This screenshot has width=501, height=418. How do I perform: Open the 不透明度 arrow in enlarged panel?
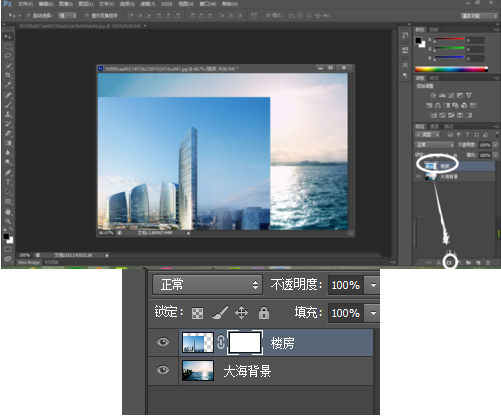[x=373, y=285]
